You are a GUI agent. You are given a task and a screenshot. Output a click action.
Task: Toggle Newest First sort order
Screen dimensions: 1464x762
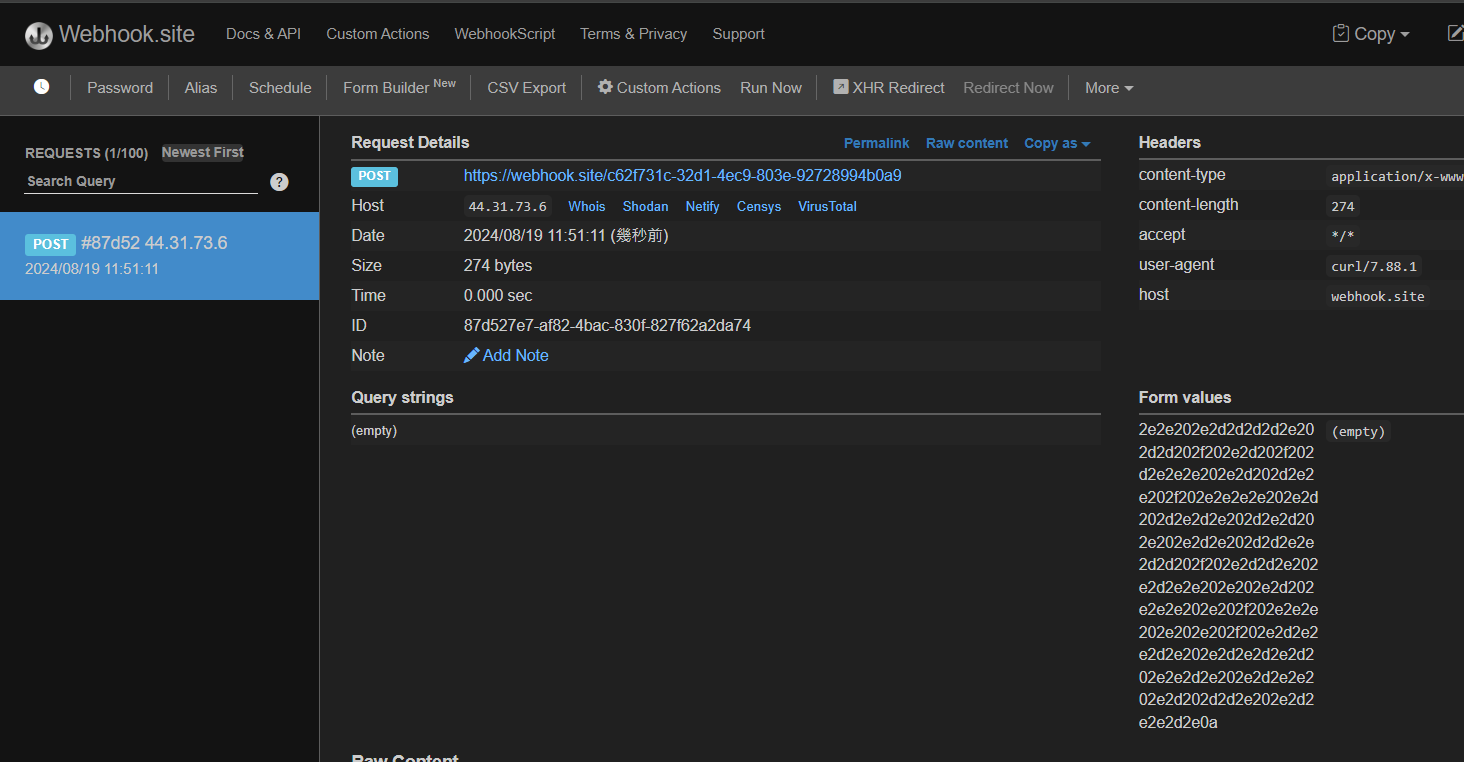(203, 152)
